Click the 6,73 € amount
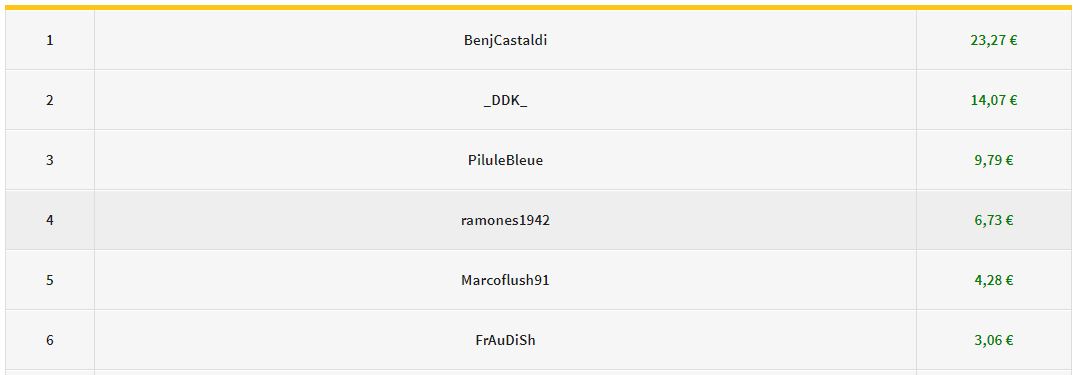 coord(994,220)
